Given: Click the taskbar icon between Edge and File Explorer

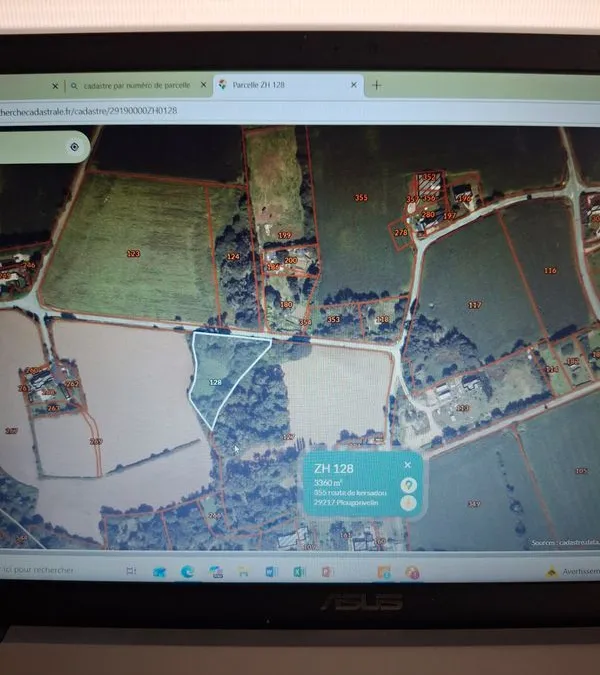Looking at the screenshot, I should click(x=216, y=572).
